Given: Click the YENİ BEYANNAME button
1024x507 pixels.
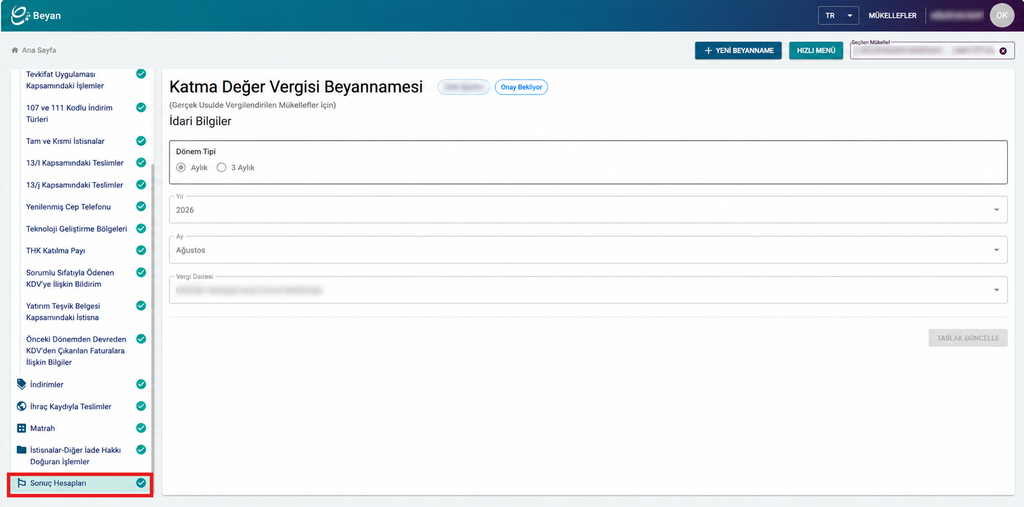Looking at the screenshot, I should 738,50.
